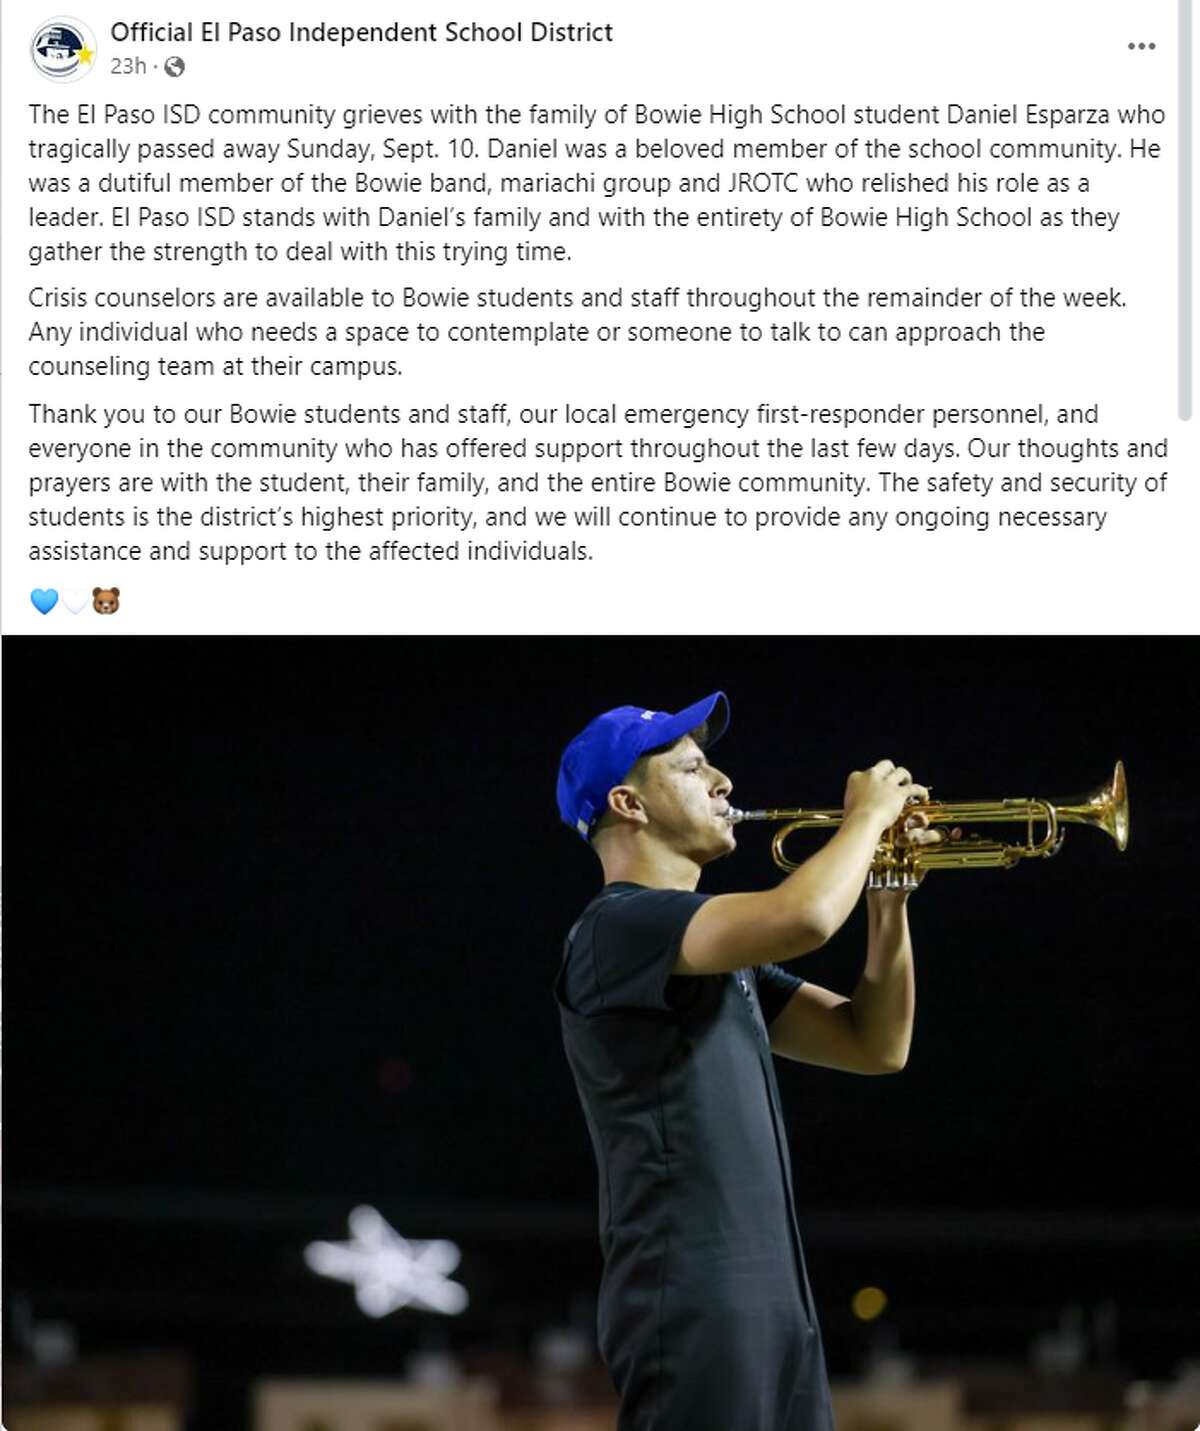Open the trumpet player photo
1200x1431 pixels.
tap(600, 1032)
